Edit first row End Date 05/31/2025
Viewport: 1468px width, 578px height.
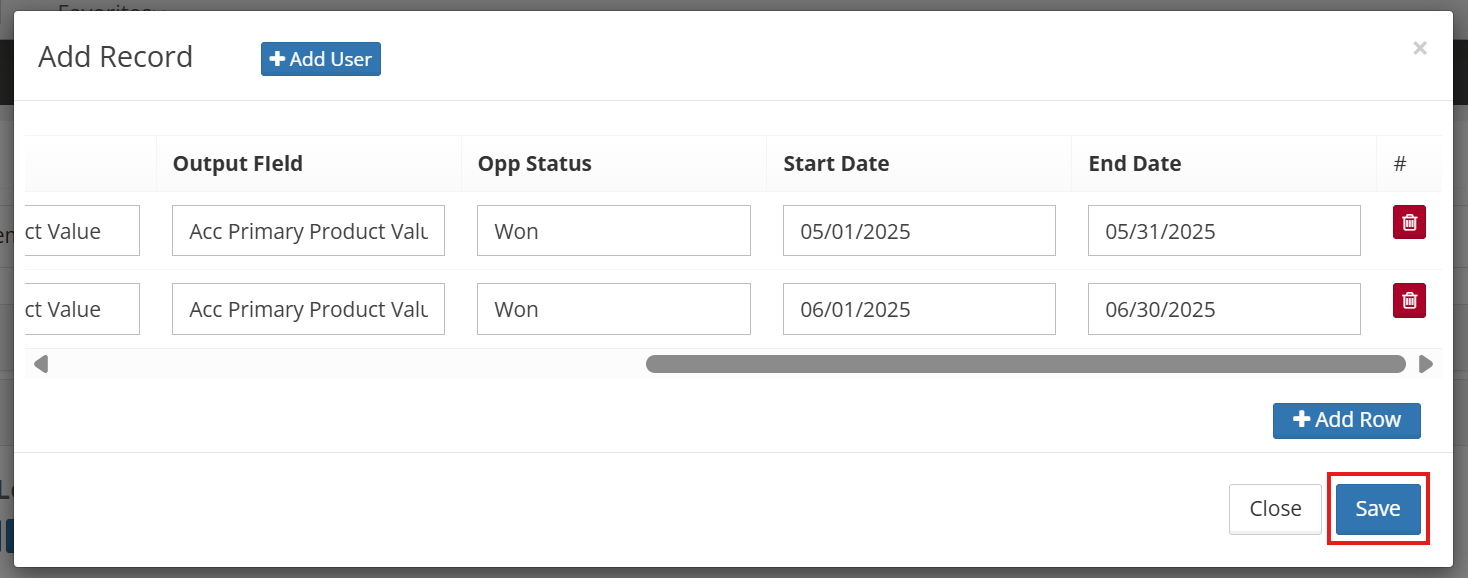[1223, 231]
